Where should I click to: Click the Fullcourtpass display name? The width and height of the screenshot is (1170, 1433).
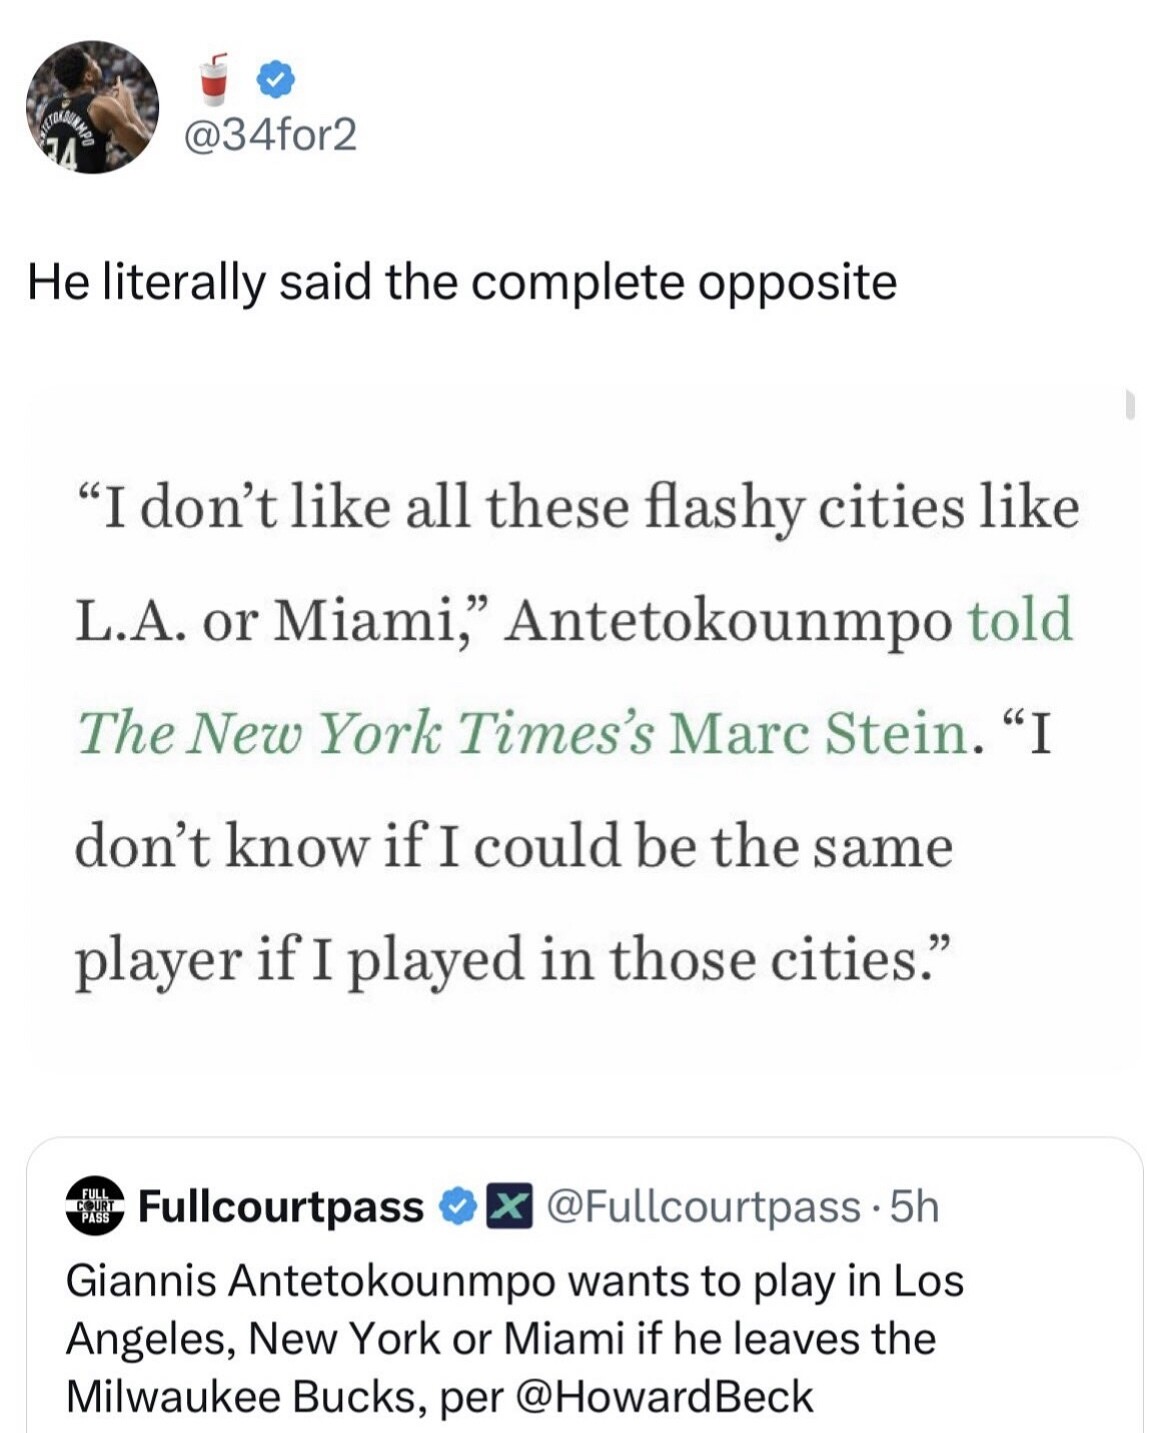tap(281, 1207)
